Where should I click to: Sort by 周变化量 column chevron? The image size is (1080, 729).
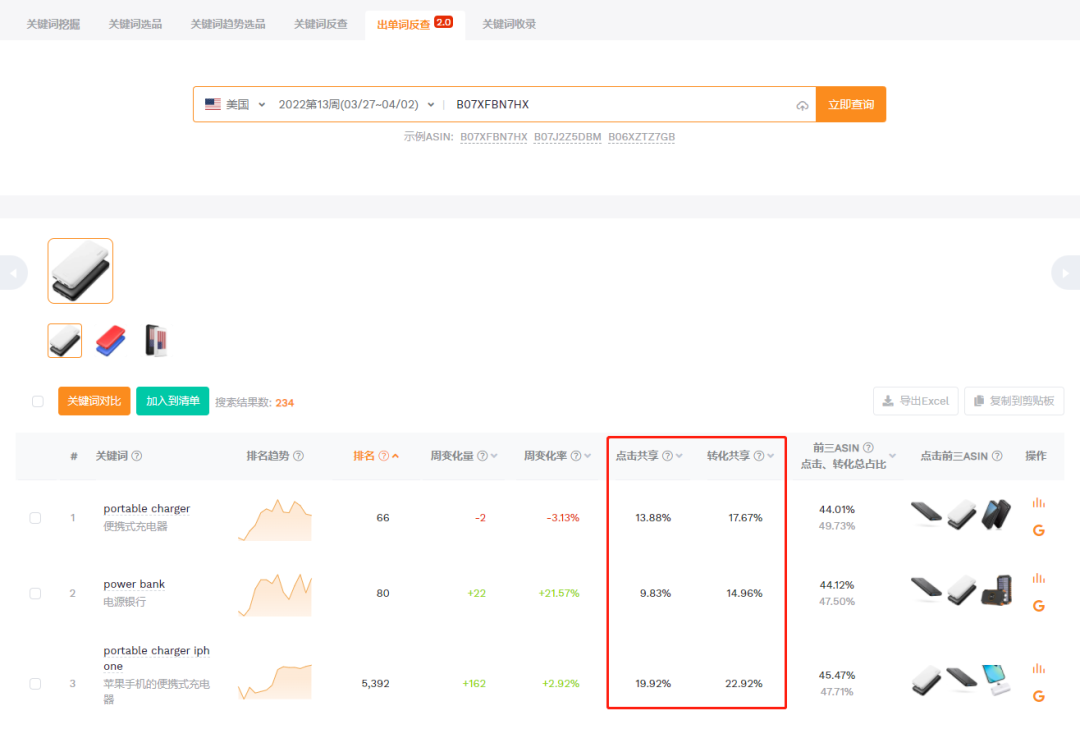494,455
